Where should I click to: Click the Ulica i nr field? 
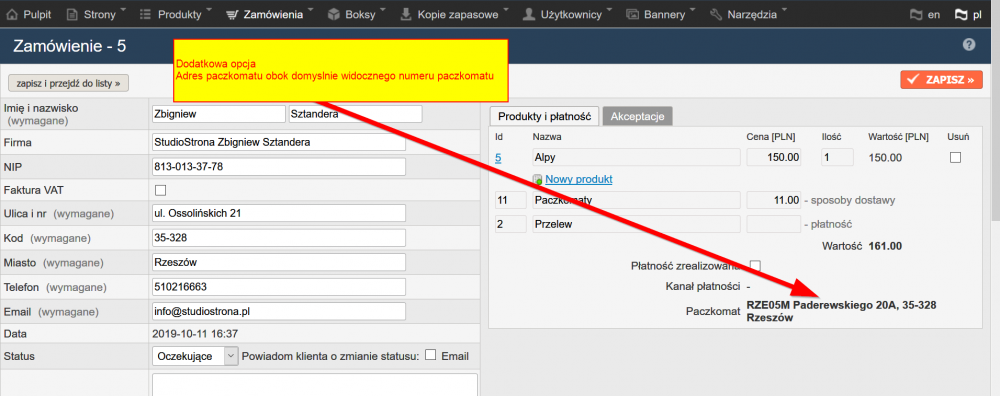279,213
